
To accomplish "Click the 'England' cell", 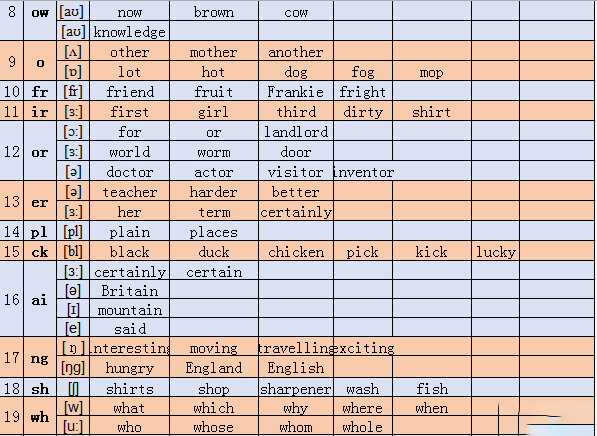I will 214,367.
